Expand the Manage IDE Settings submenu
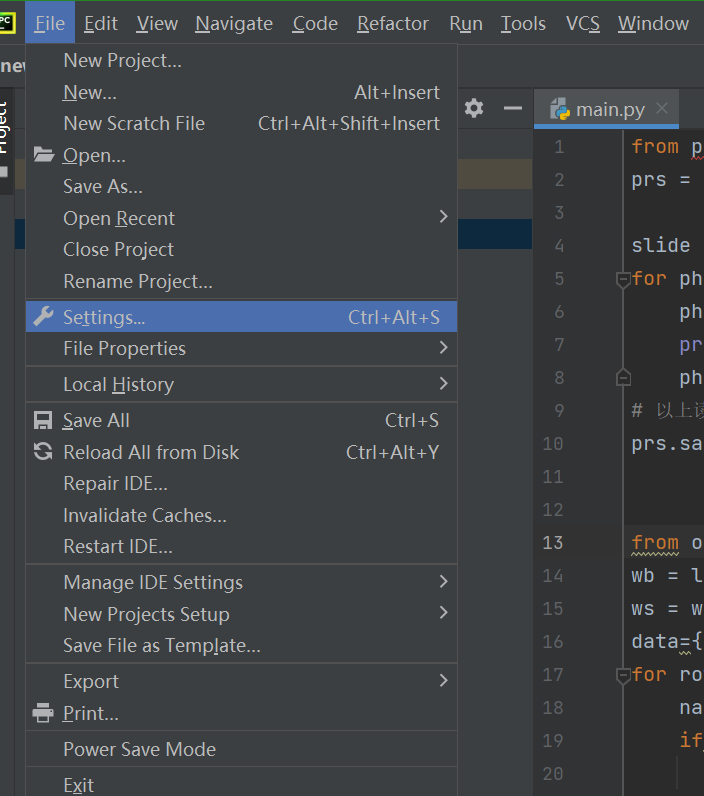Screen dimensions: 704x796 [443, 582]
